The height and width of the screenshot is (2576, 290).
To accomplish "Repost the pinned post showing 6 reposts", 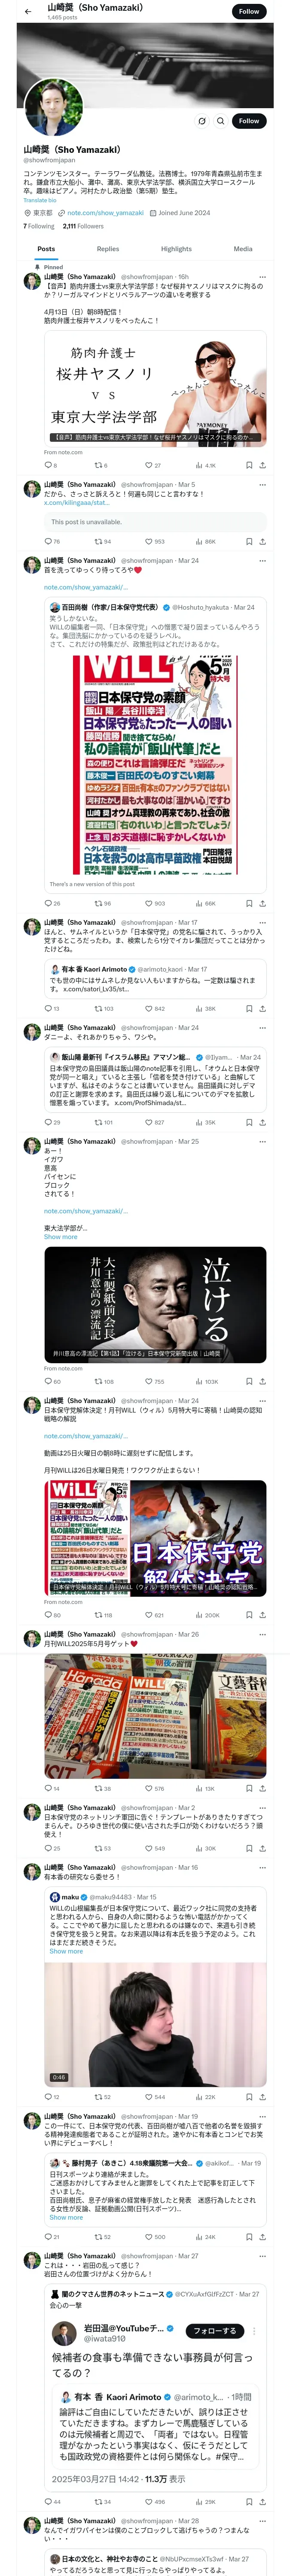I will click(x=101, y=465).
